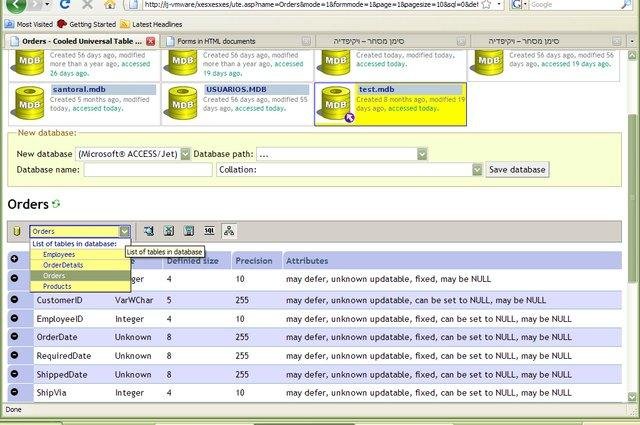Click the vertical scrollbar down arrow
Viewport: 640px width, 425px height.
click(x=632, y=397)
